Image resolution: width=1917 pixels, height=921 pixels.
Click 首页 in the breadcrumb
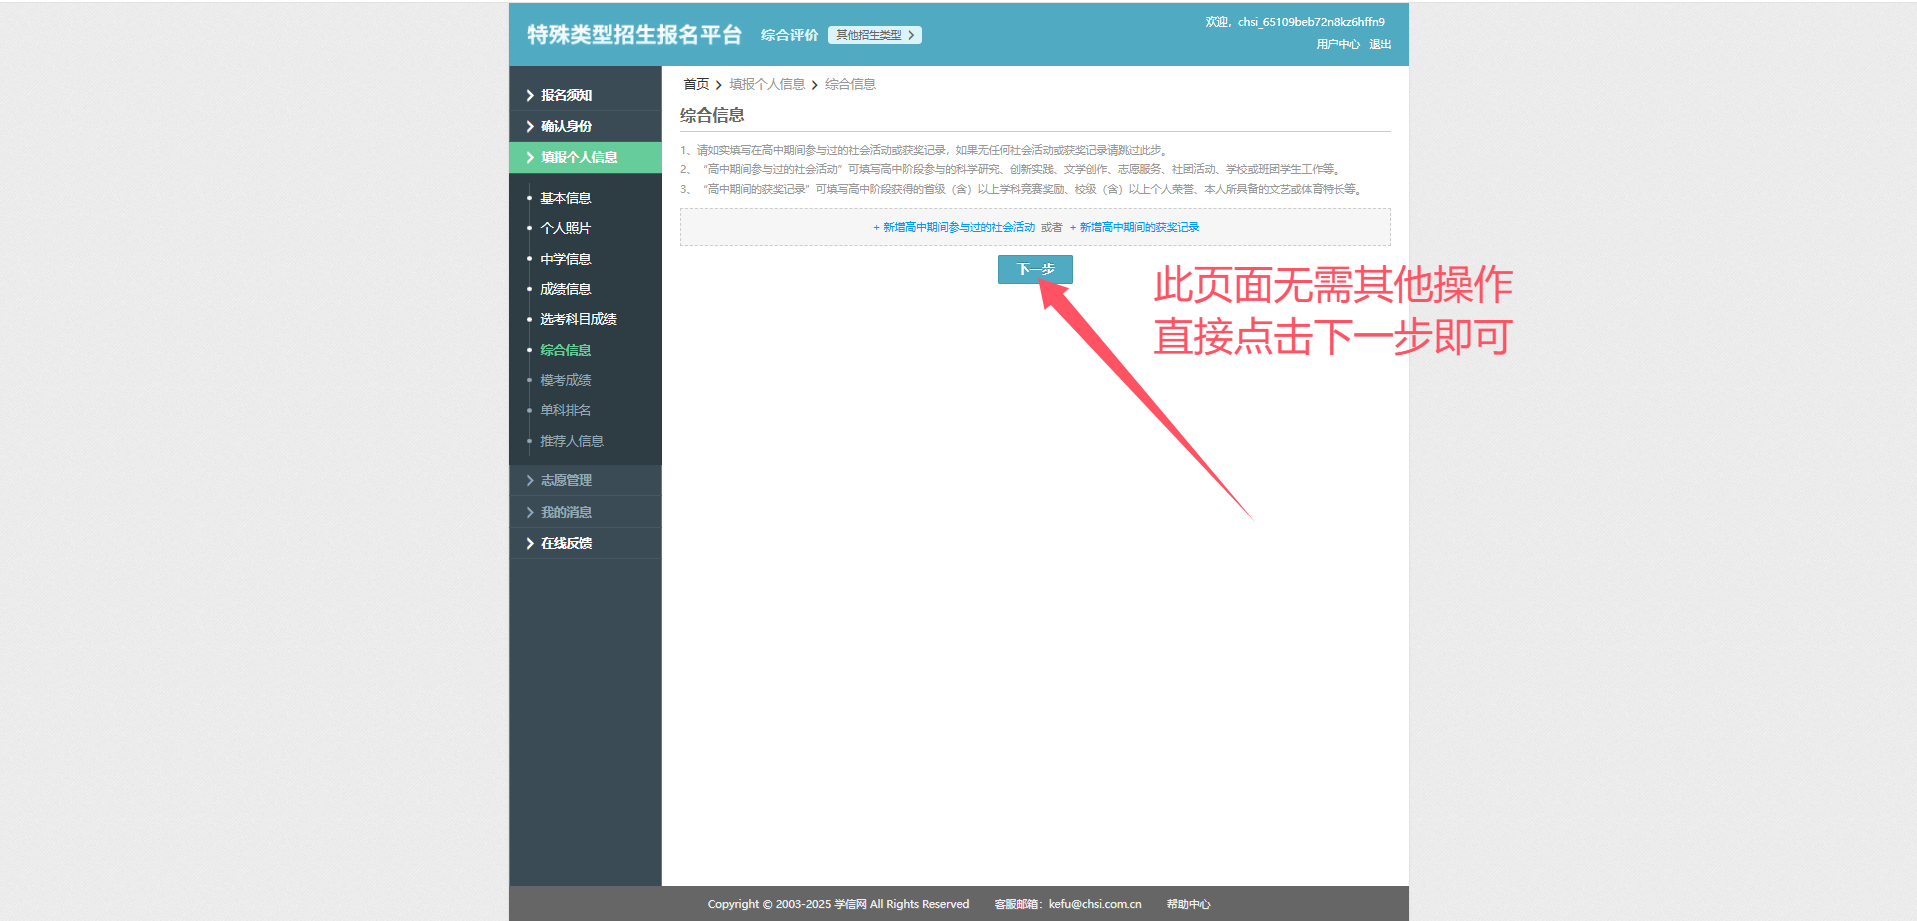pyautogui.click(x=696, y=84)
